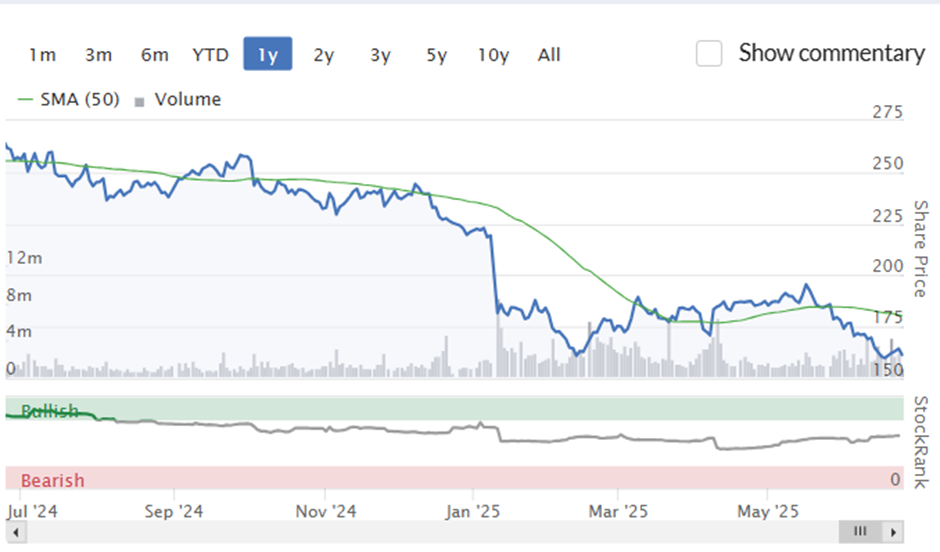940x552 pixels.
Task: Click the Mar '25 axis label
Action: [x=618, y=511]
